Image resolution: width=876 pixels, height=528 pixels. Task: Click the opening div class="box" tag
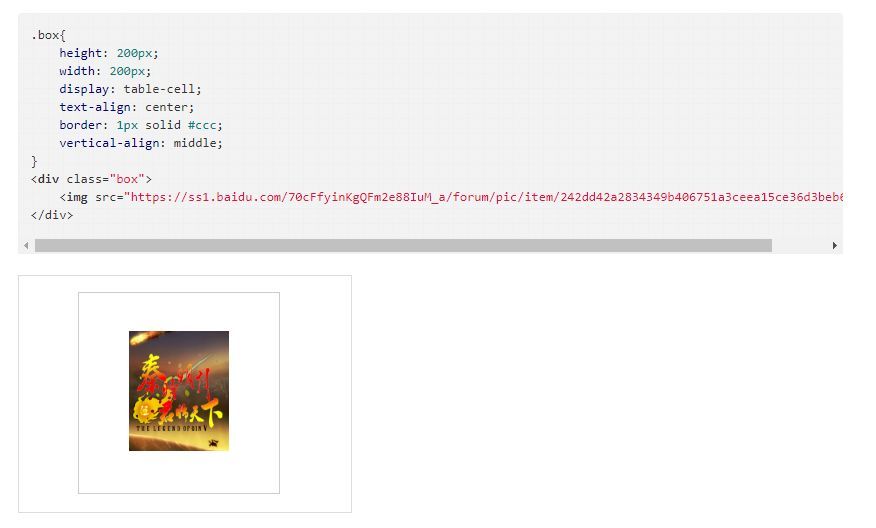(91, 179)
